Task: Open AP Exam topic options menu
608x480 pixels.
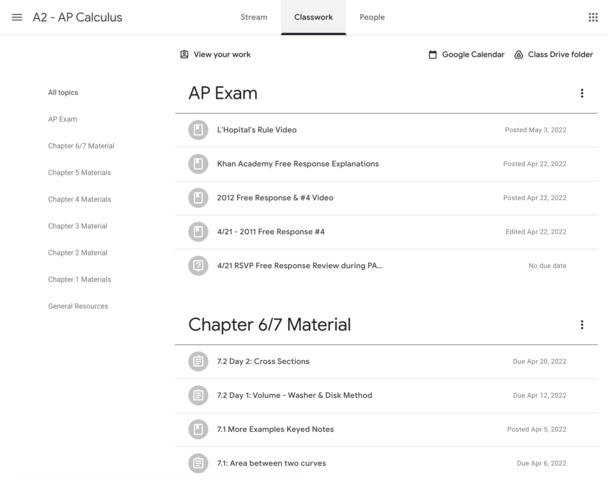Action: click(x=582, y=93)
